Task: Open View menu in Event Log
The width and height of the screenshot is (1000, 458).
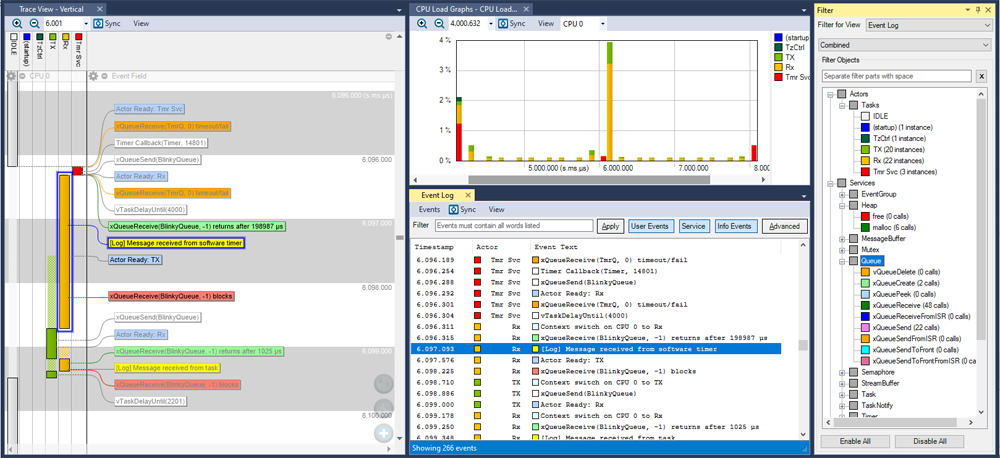Action: 496,210
